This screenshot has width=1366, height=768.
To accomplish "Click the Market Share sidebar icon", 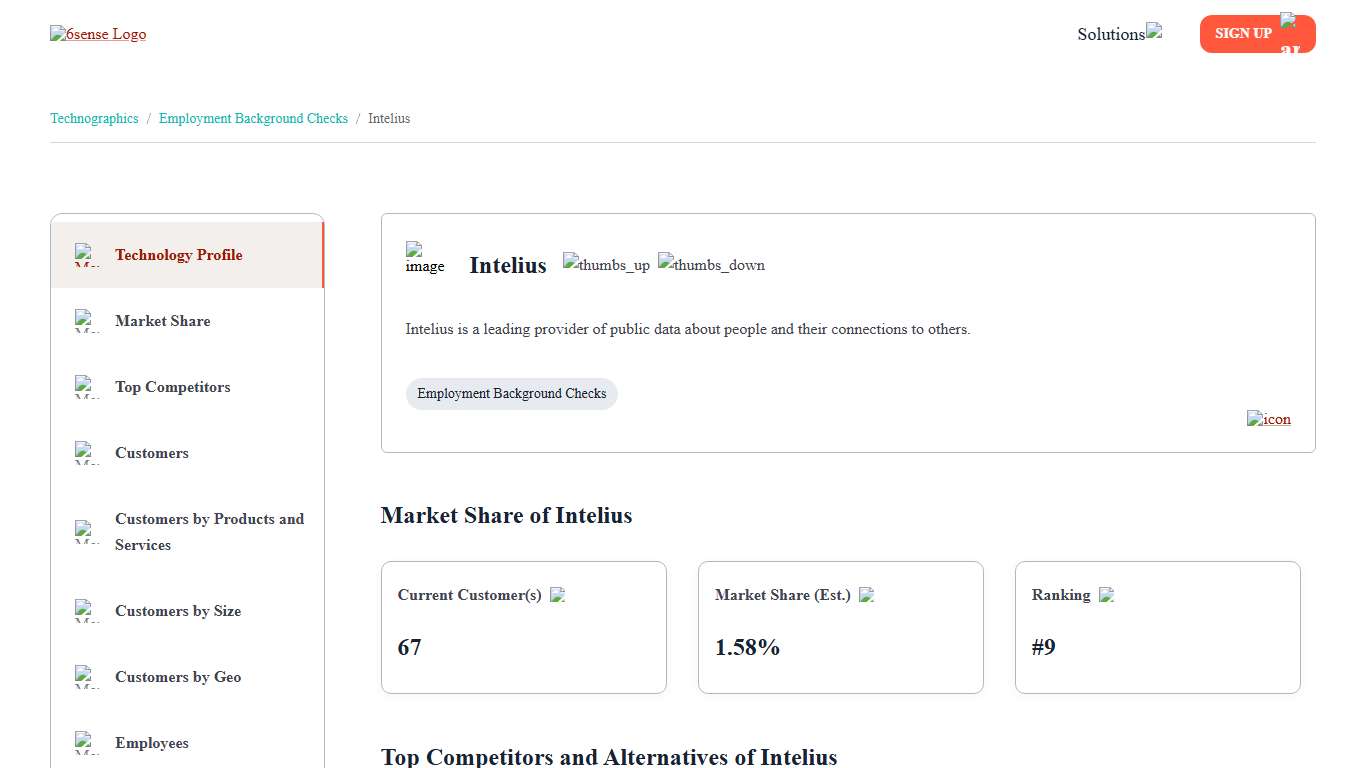I will [86, 321].
